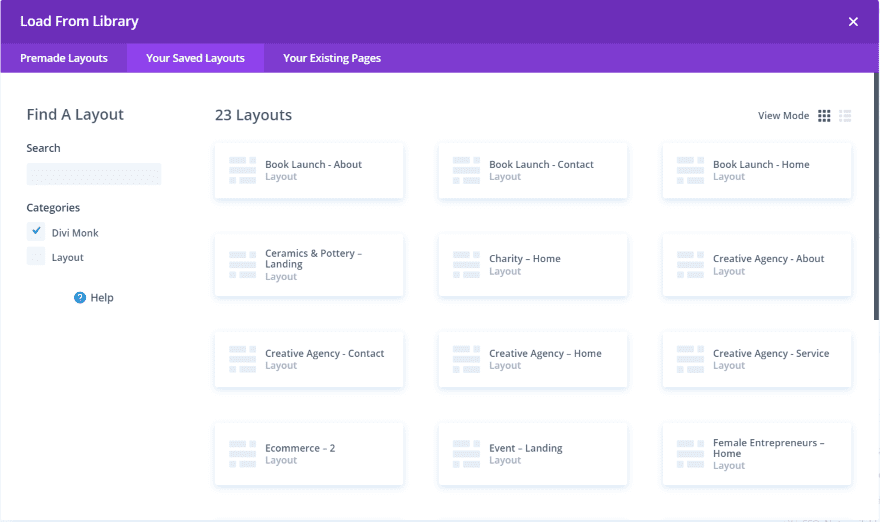Select 'Creative Agency - Contact' title text
Viewport: 880px width, 522px height.
coord(324,354)
